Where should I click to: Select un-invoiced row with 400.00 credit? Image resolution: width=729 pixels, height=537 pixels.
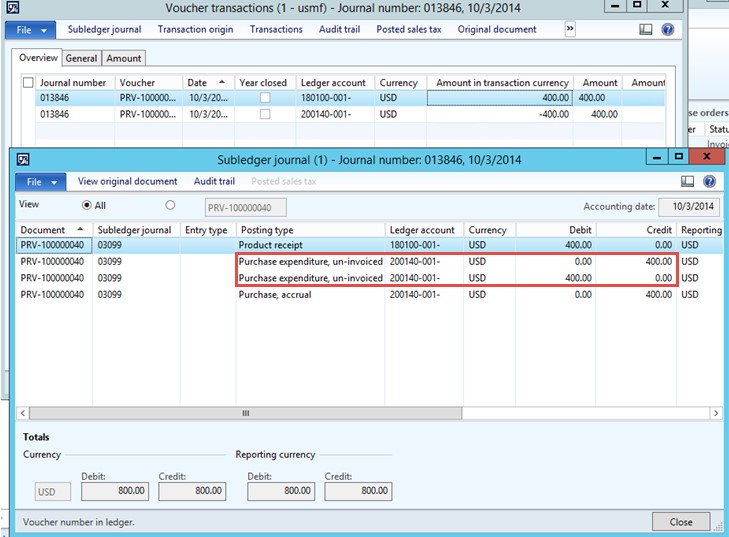[x=369, y=262]
